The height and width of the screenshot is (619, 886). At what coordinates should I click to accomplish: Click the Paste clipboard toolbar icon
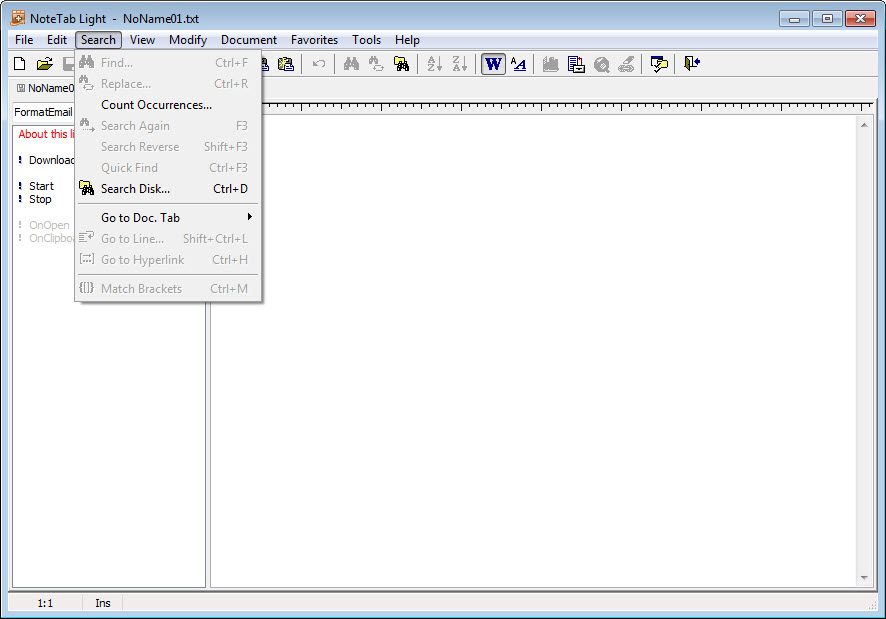[286, 63]
